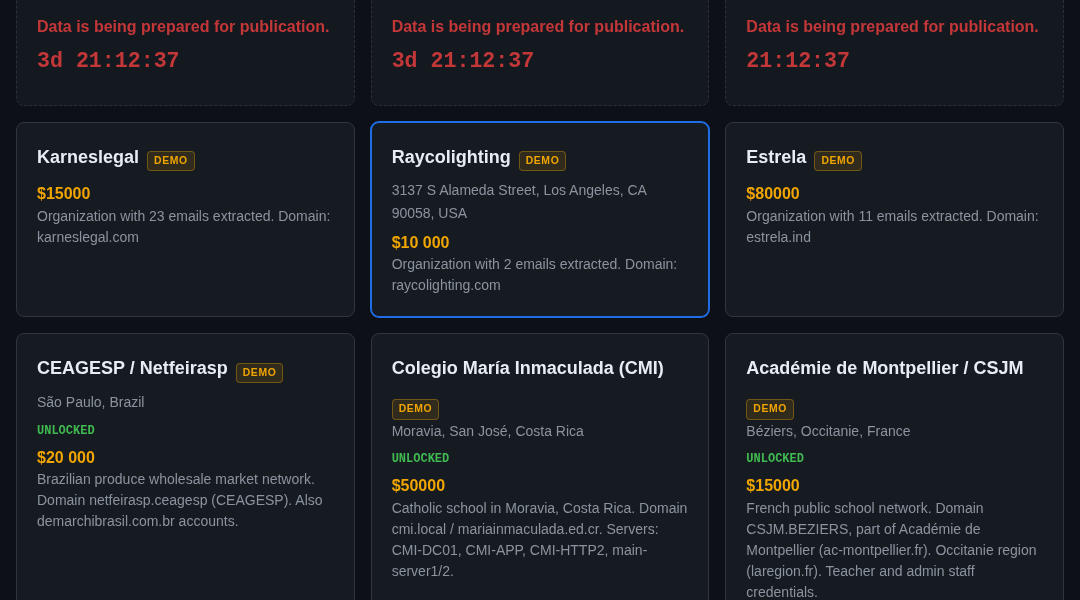Open the Académie de Montpellier / CSJM title
This screenshot has width=1080, height=600.
[884, 369]
